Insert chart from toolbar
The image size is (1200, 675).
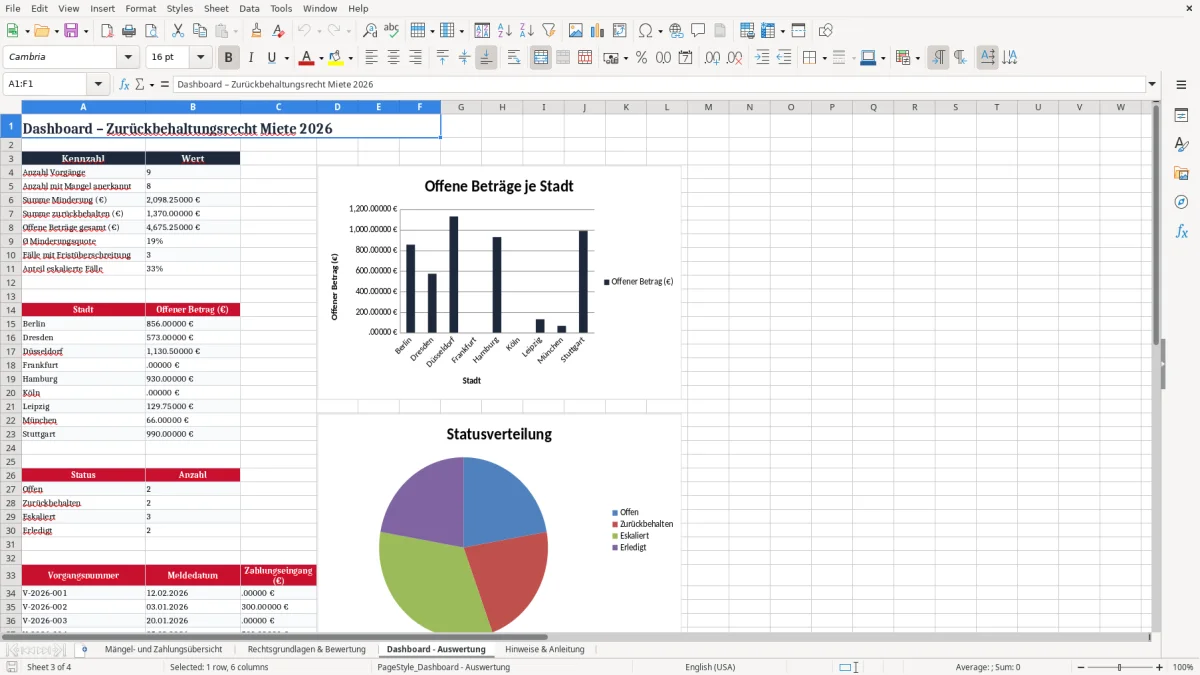[x=598, y=31]
